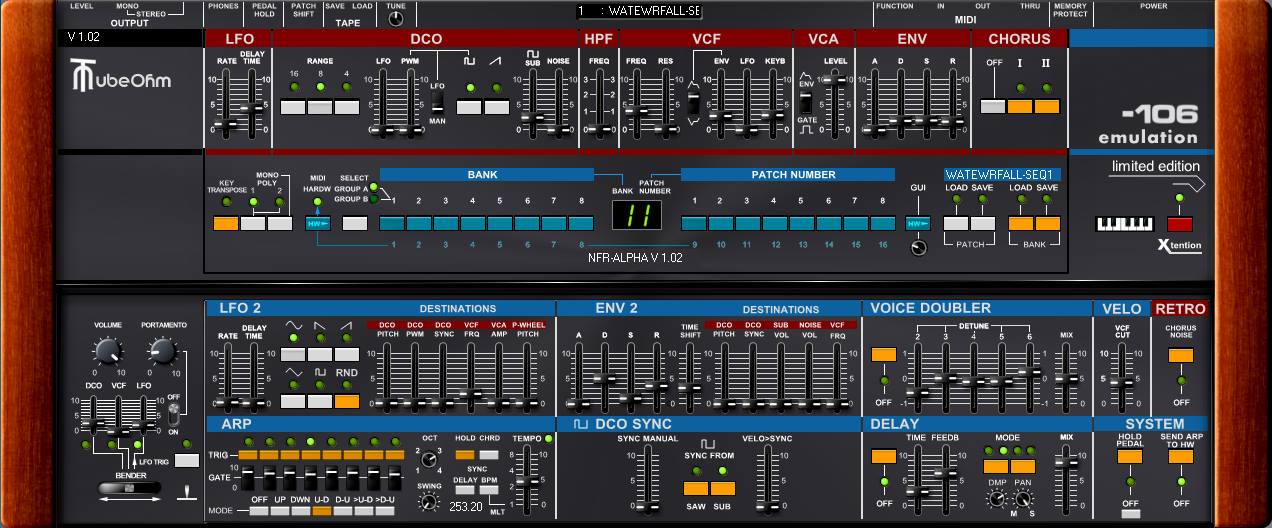
Task: Toggle SEND ARP TO HW button
Action: click(1181, 456)
